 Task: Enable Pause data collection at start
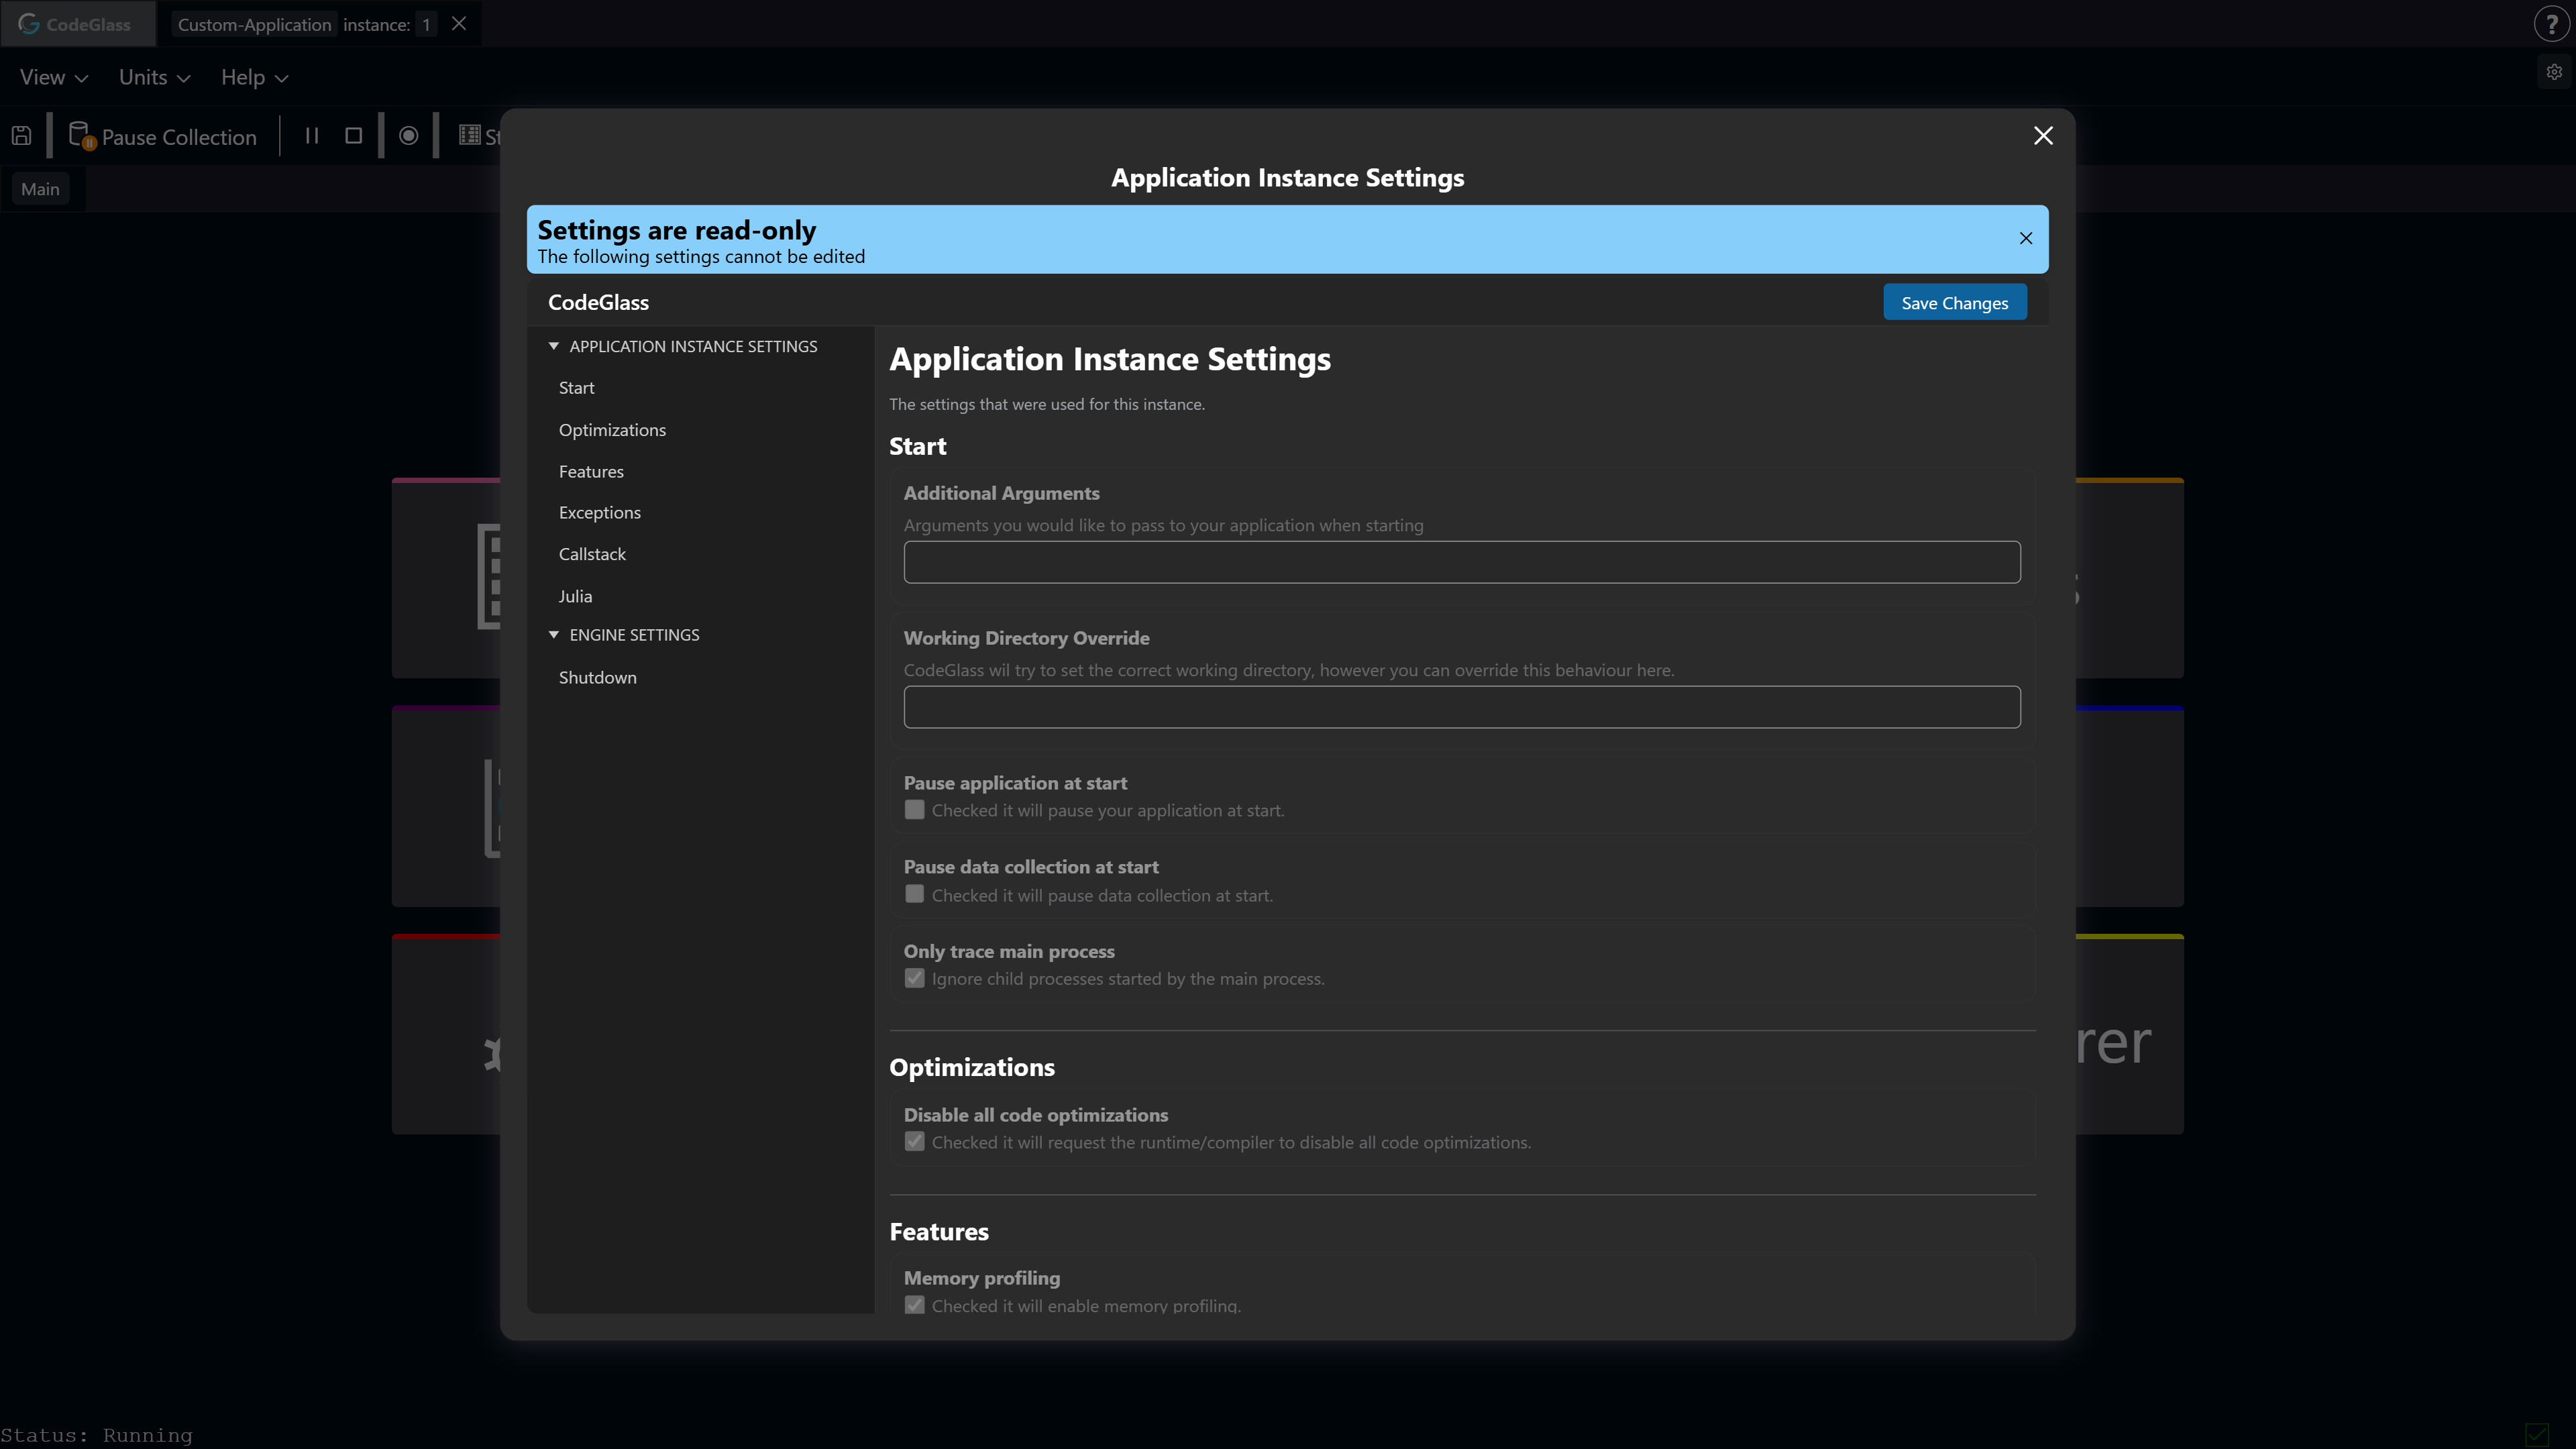pos(914,894)
